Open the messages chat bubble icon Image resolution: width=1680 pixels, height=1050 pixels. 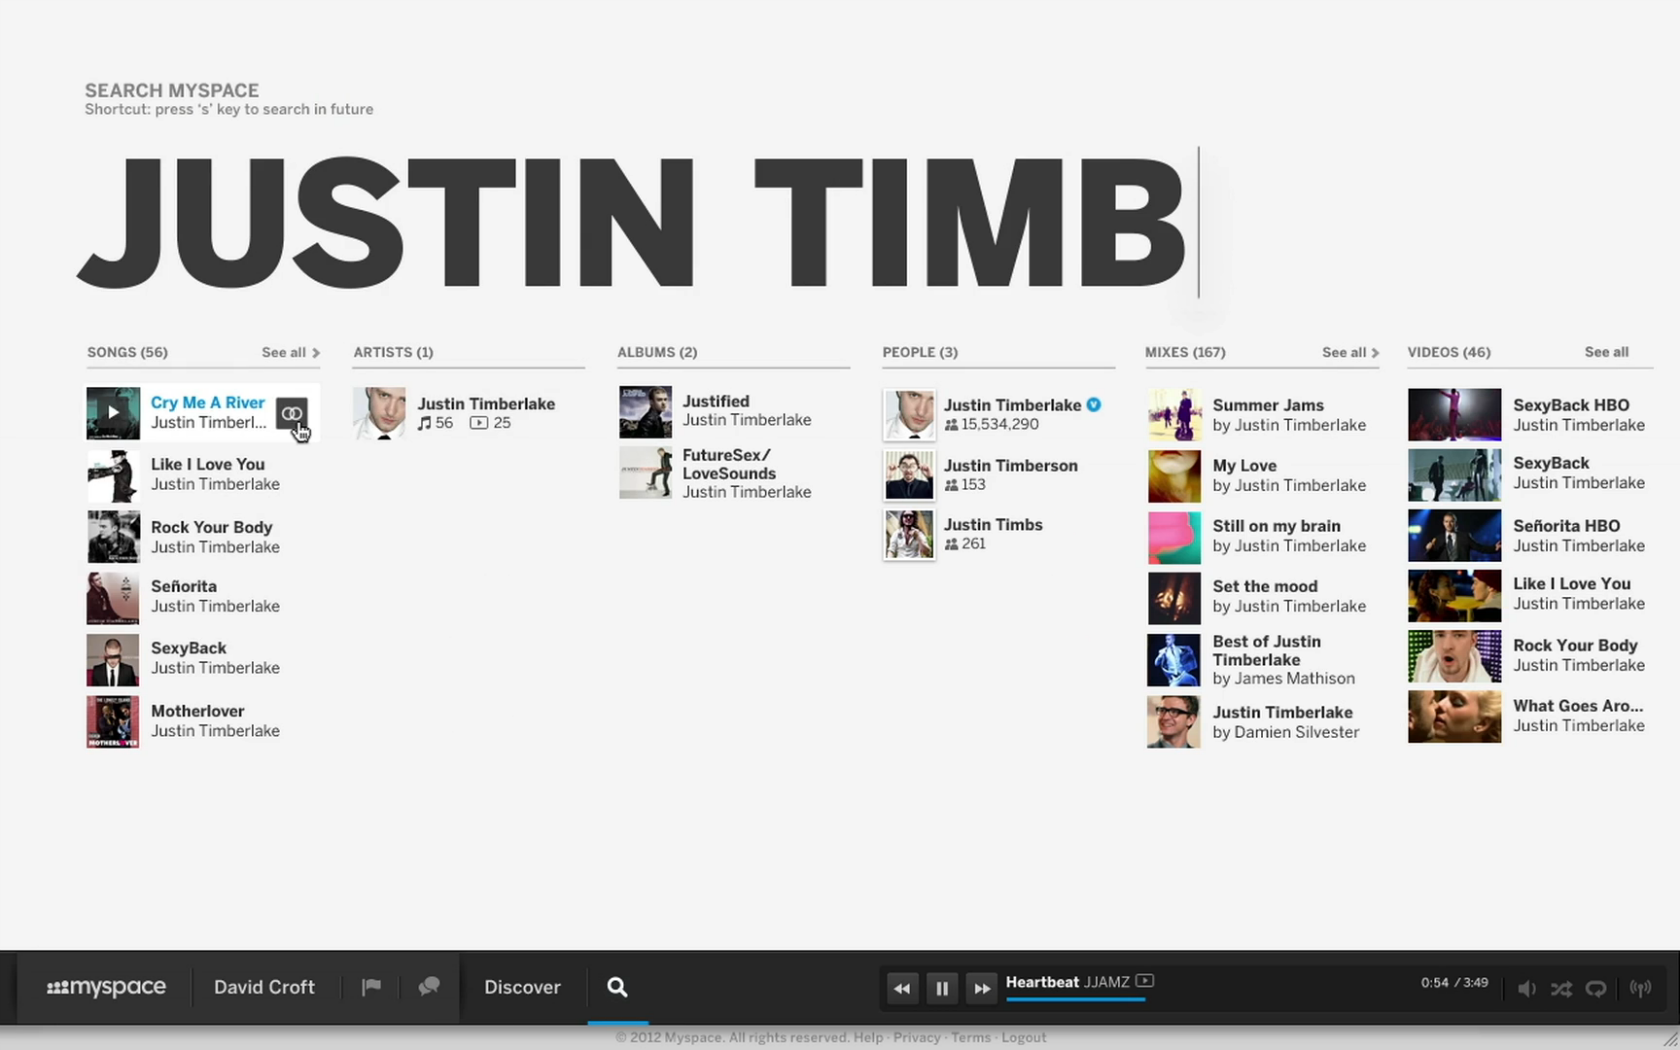click(x=429, y=987)
